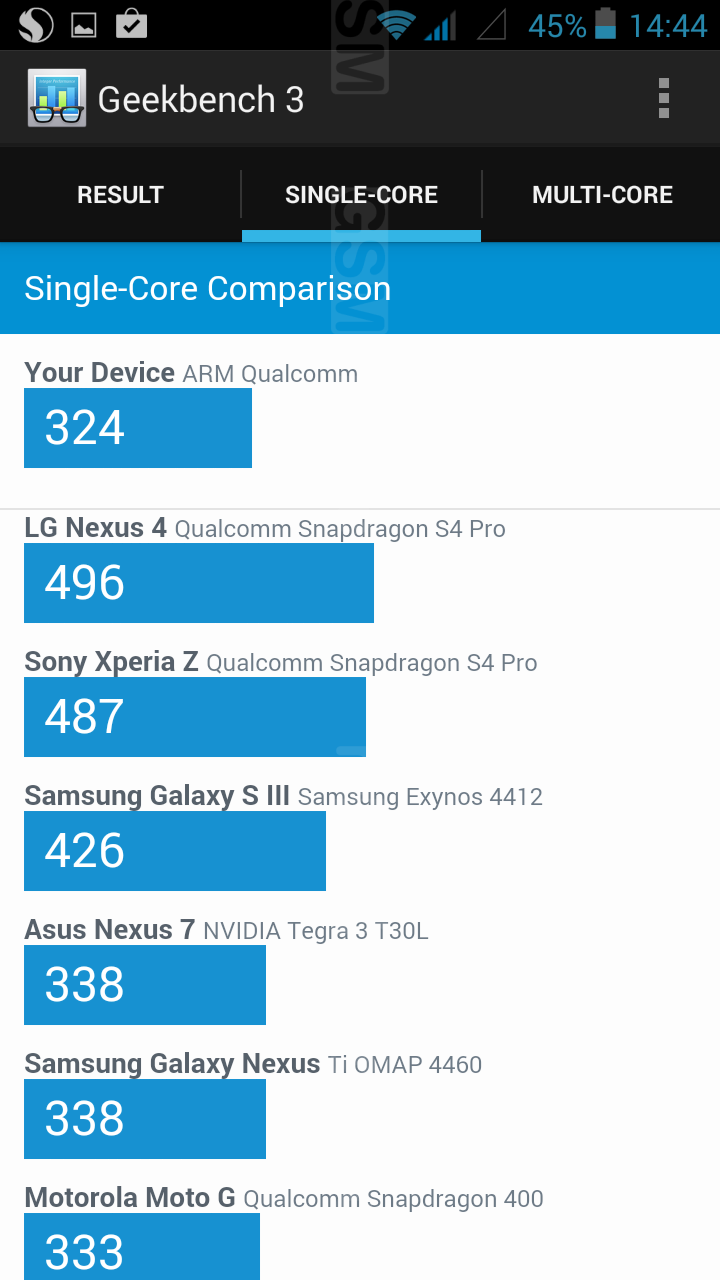Tap the 14:44 clock in status bar
The height and width of the screenshot is (1280, 720).
click(668, 25)
